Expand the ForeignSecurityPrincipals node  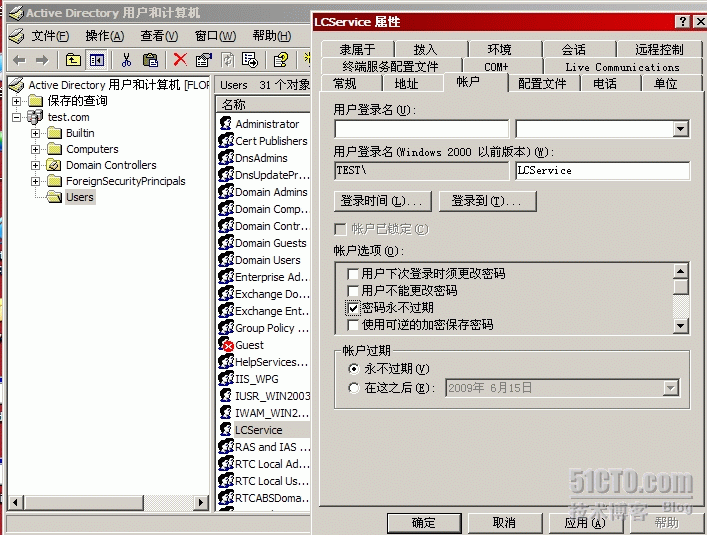[x=35, y=181]
